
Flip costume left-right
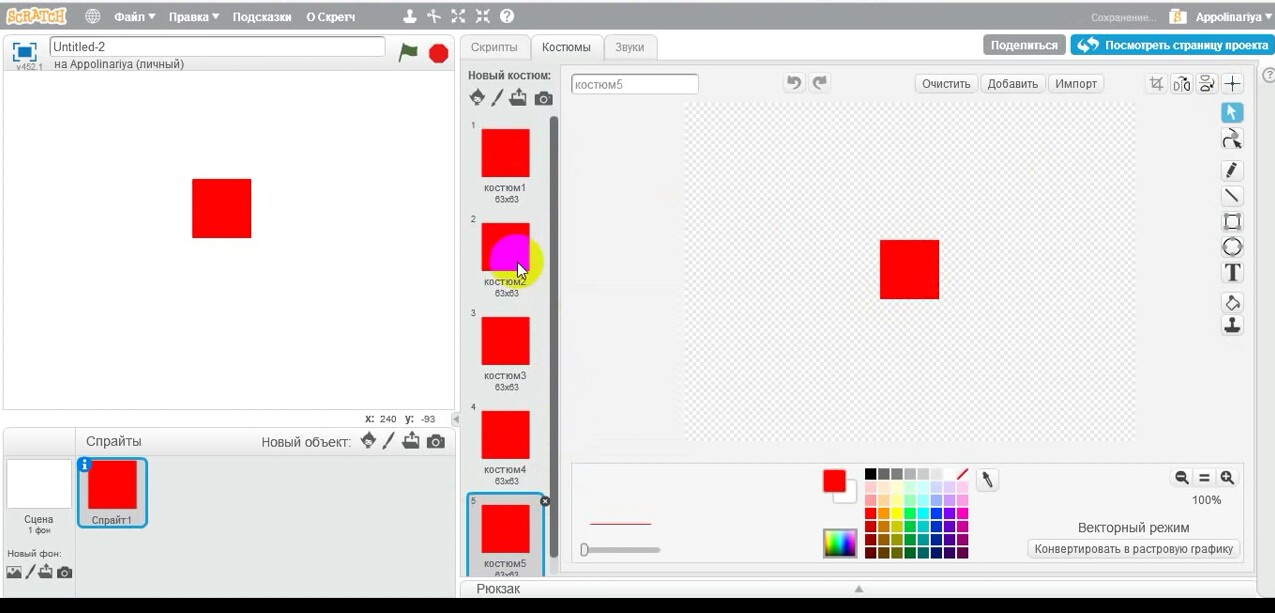click(x=1182, y=84)
